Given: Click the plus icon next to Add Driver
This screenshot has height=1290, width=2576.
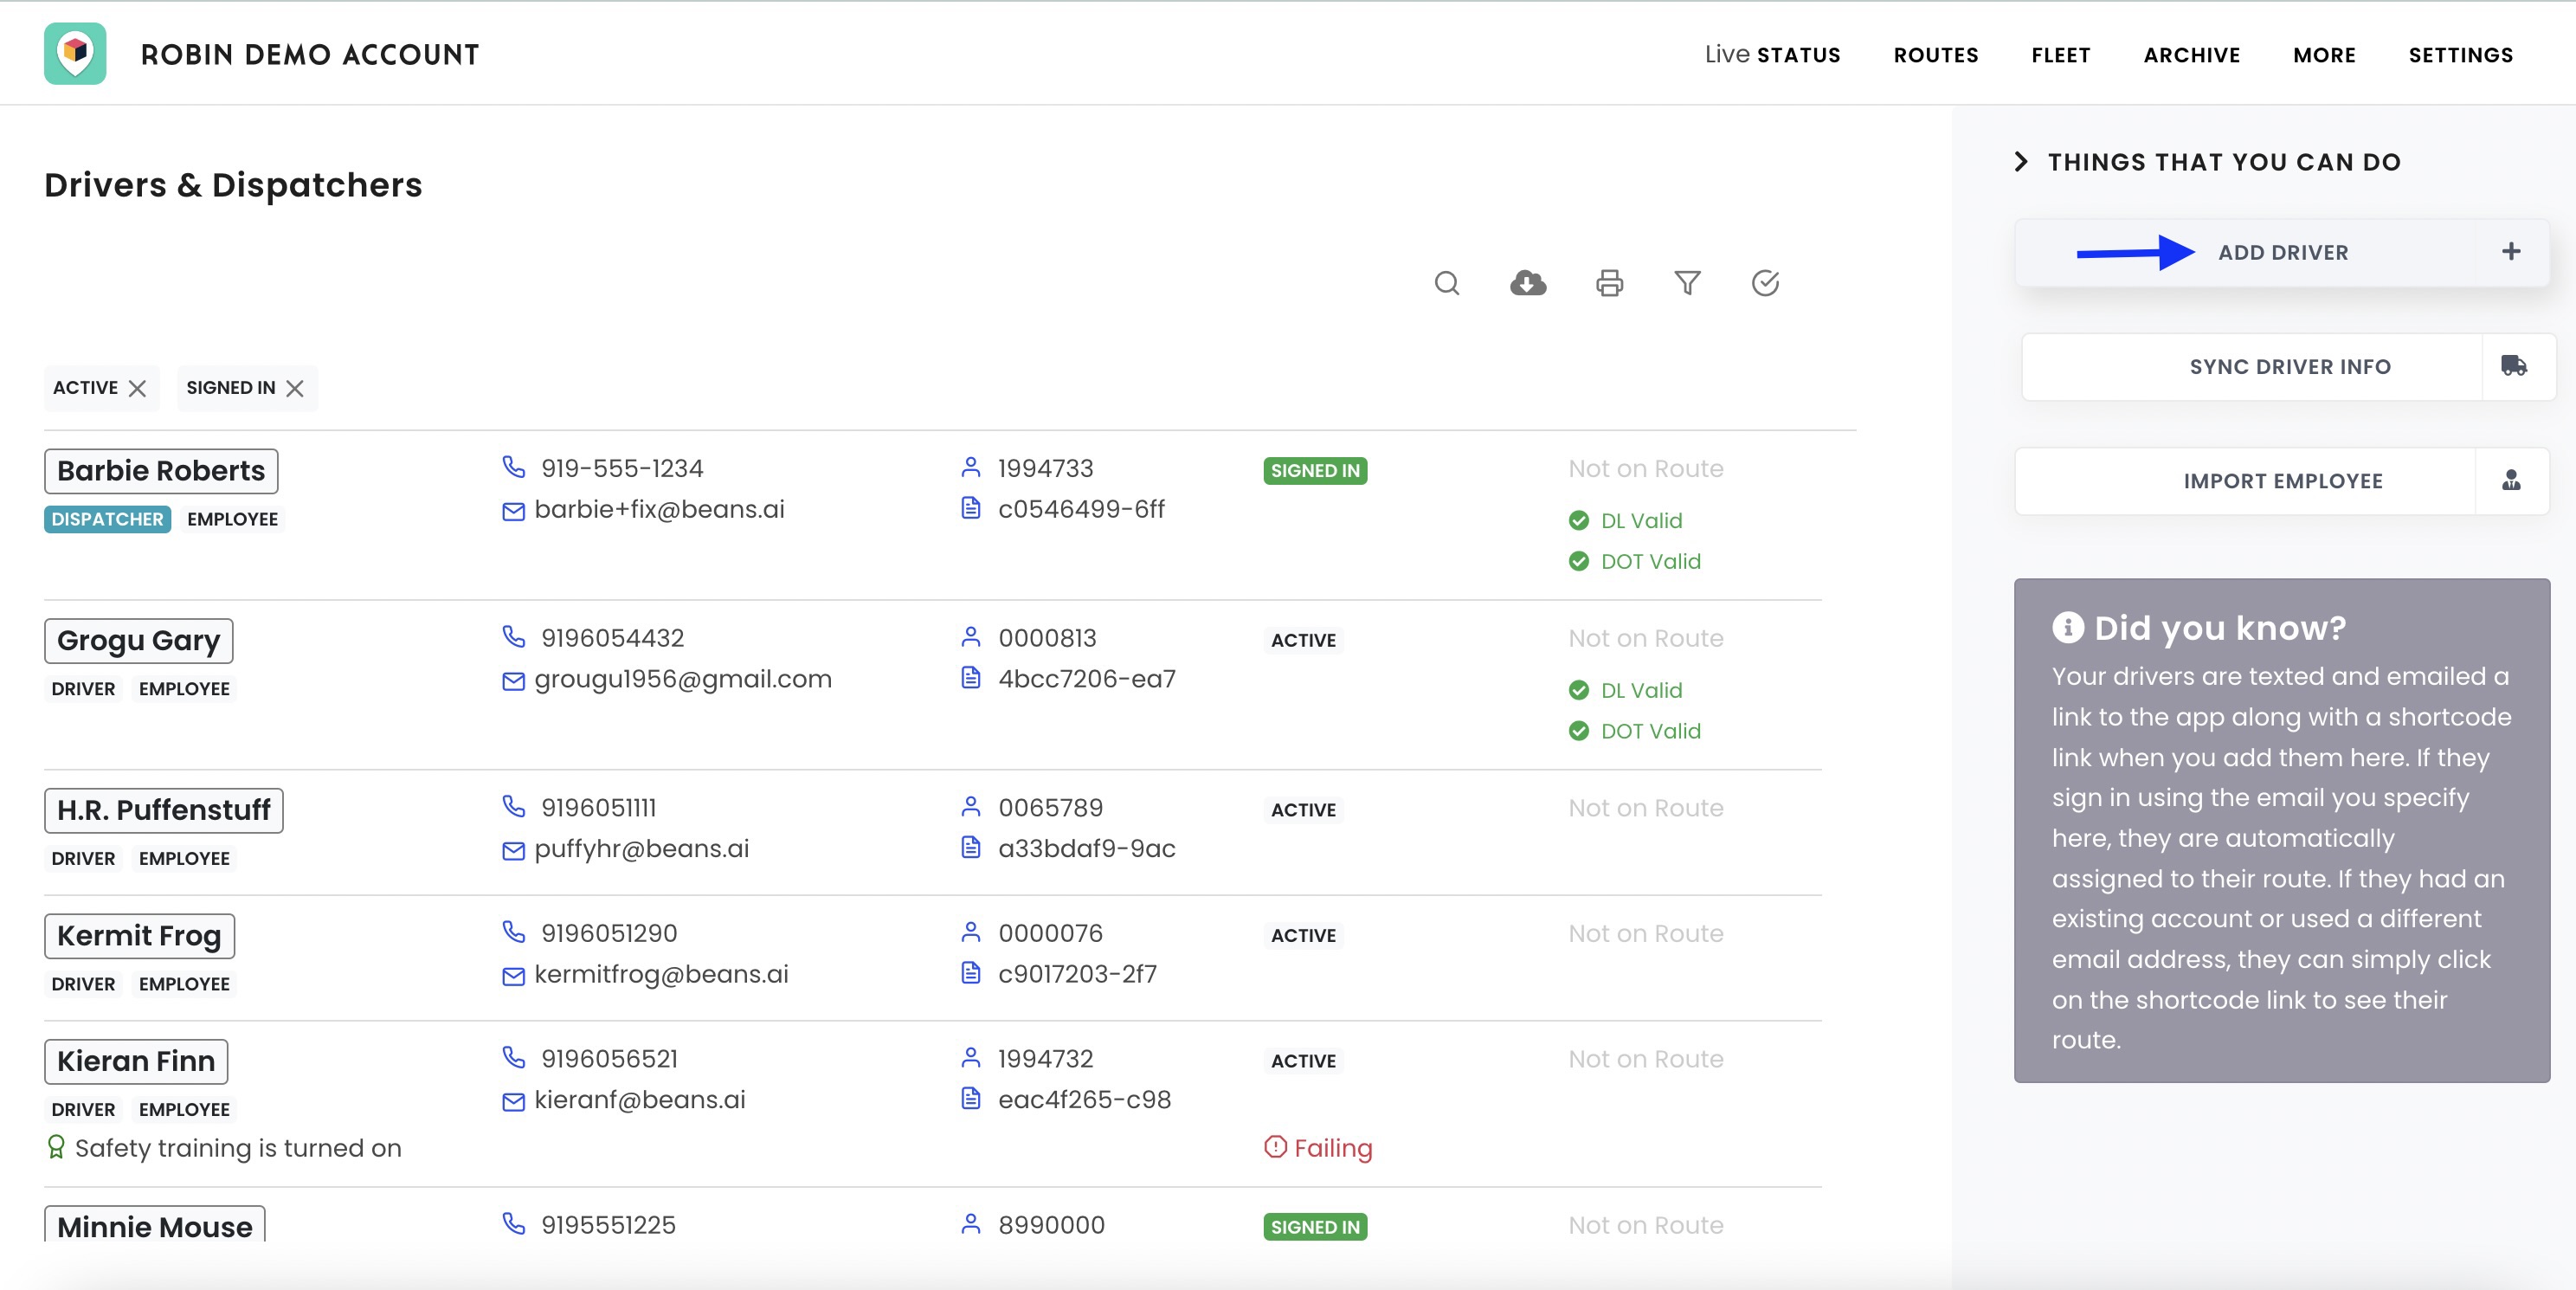Looking at the screenshot, I should click(2511, 251).
